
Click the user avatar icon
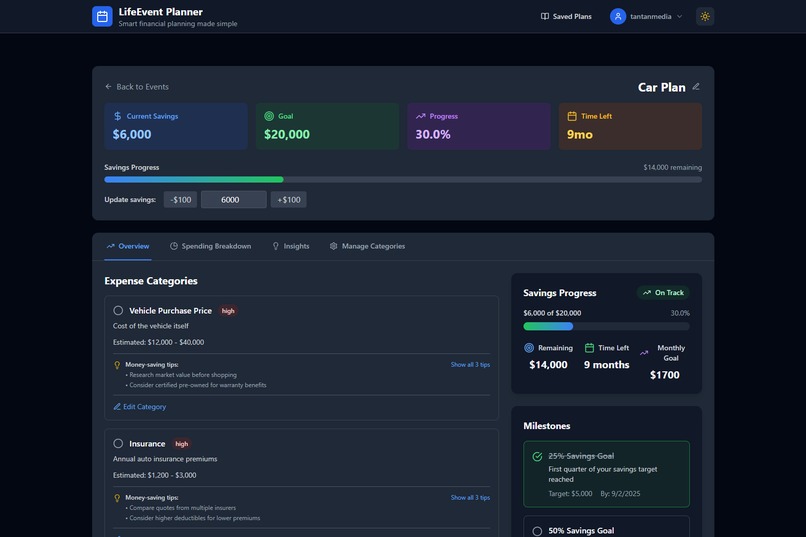pos(618,16)
